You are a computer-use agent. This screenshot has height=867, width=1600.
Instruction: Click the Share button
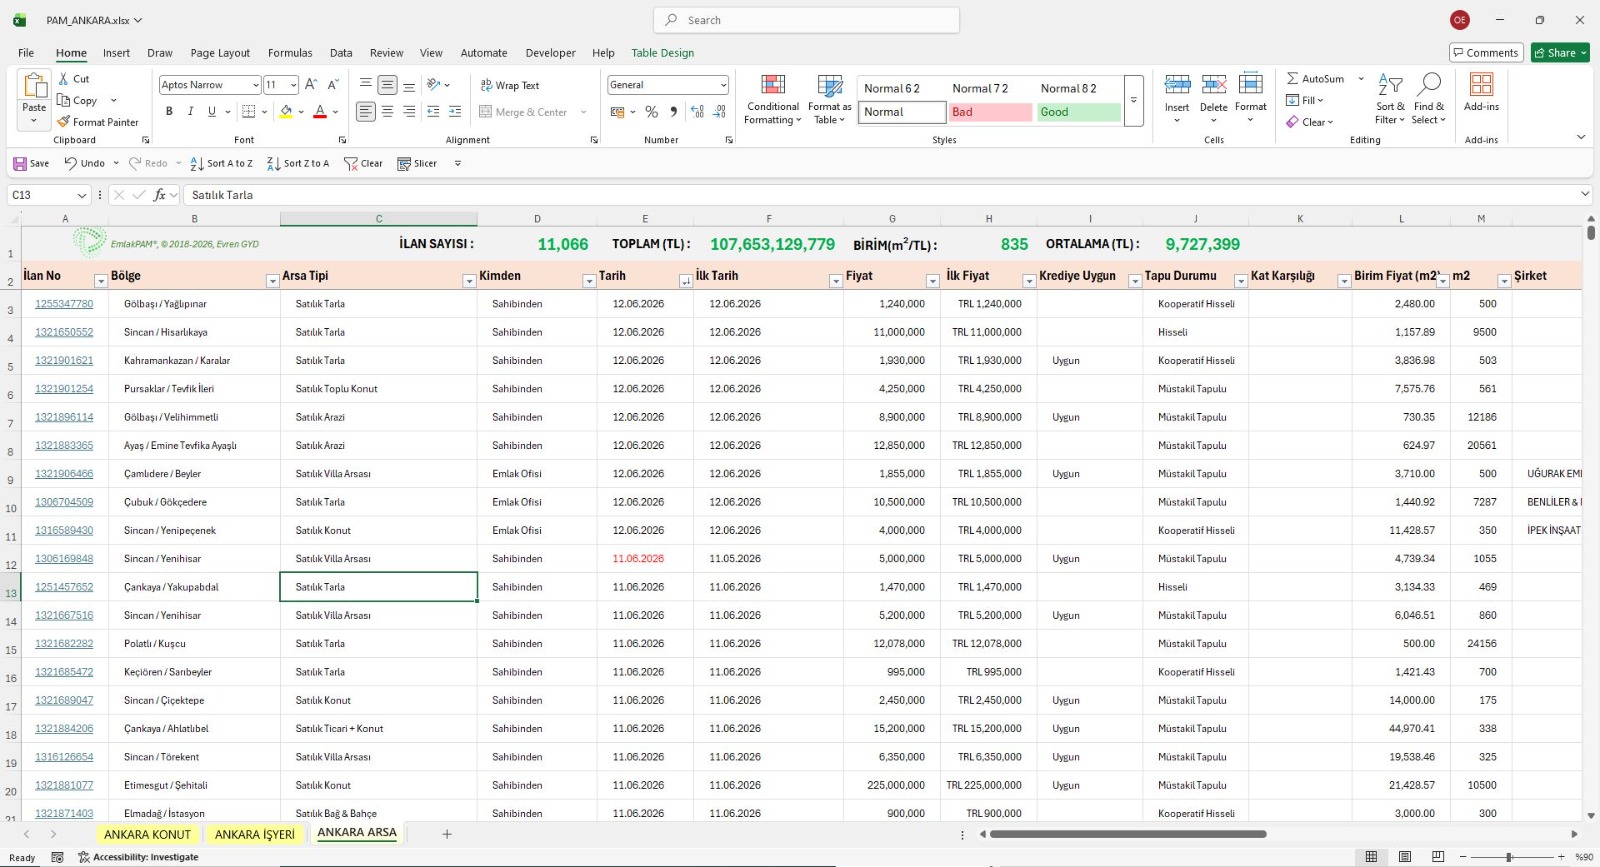pos(1560,53)
